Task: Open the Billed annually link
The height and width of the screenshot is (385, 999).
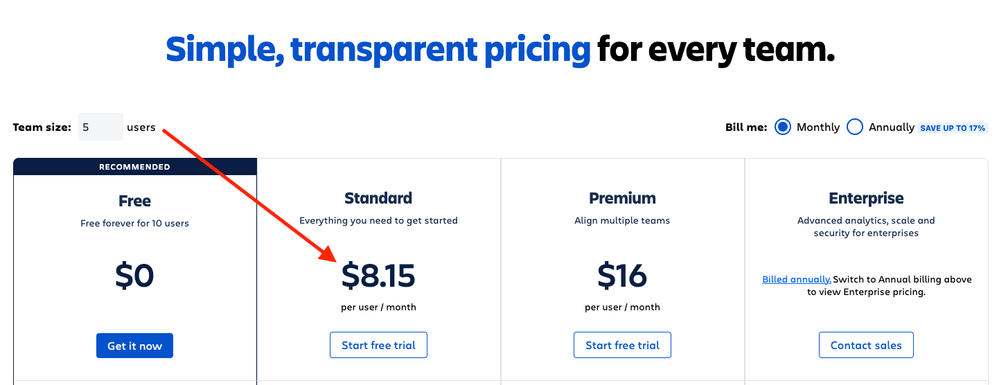Action: (796, 279)
